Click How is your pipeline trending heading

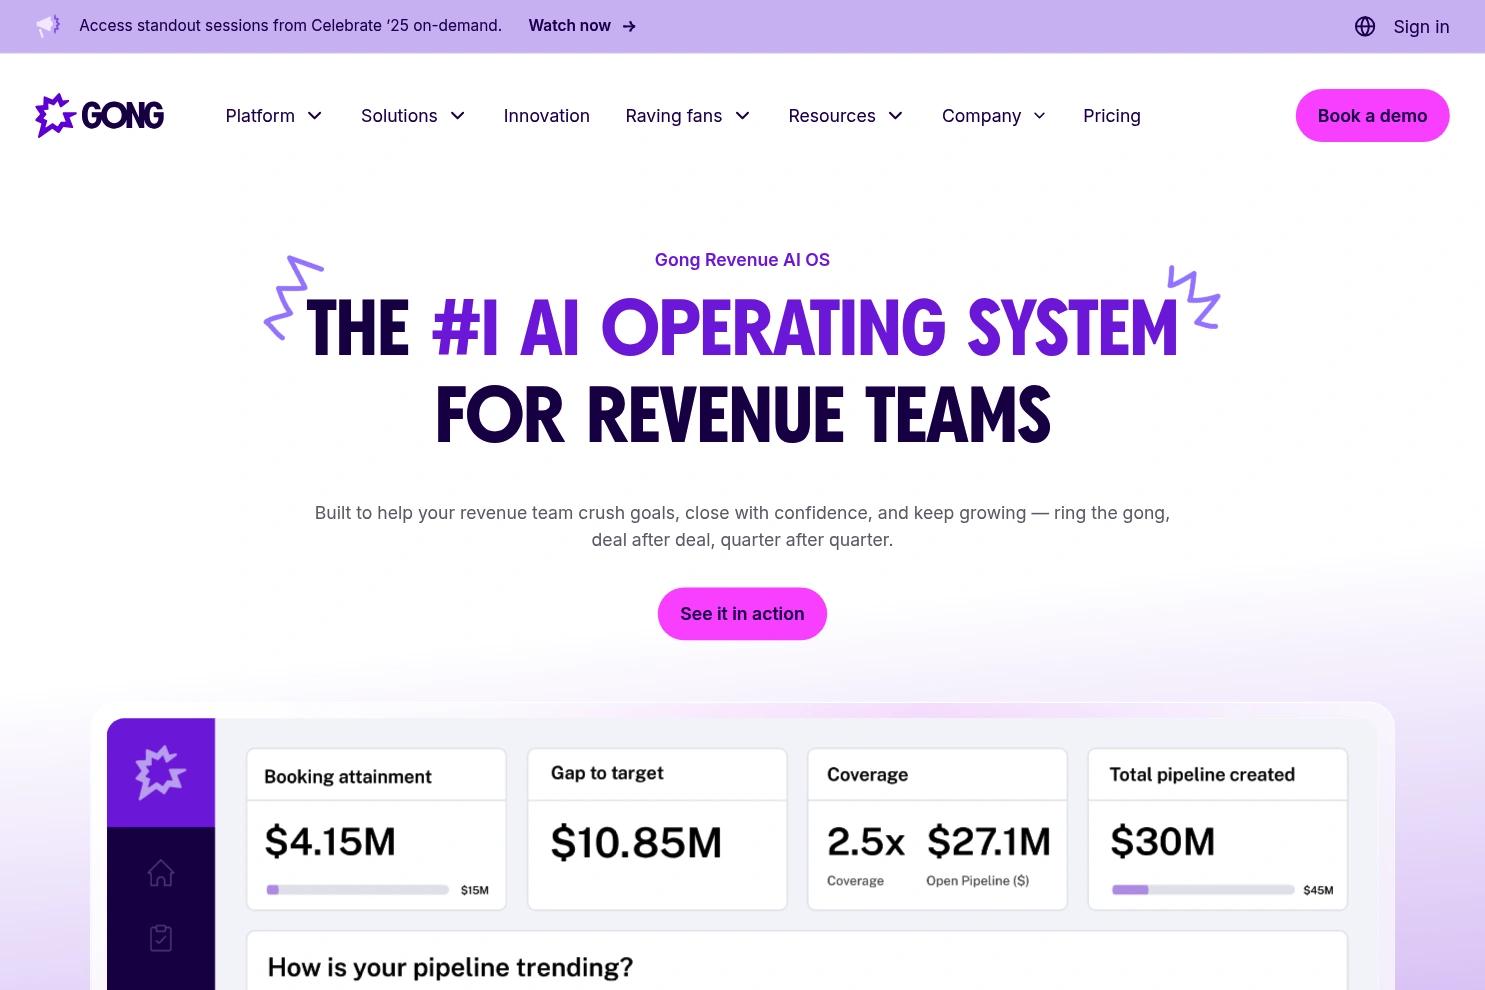450,968
